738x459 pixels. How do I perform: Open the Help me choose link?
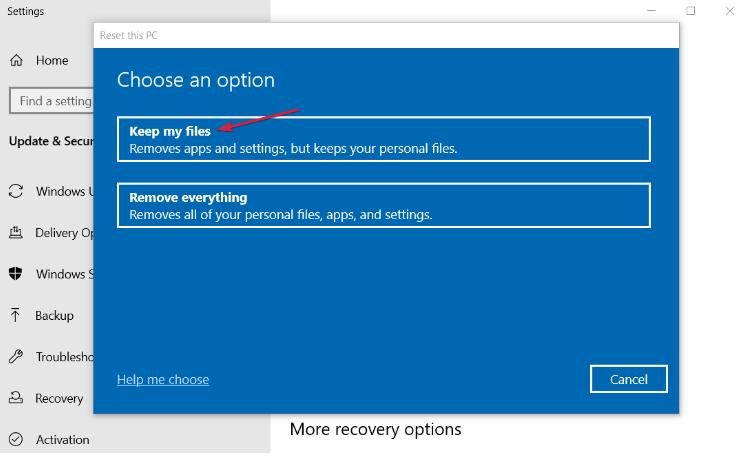(163, 379)
